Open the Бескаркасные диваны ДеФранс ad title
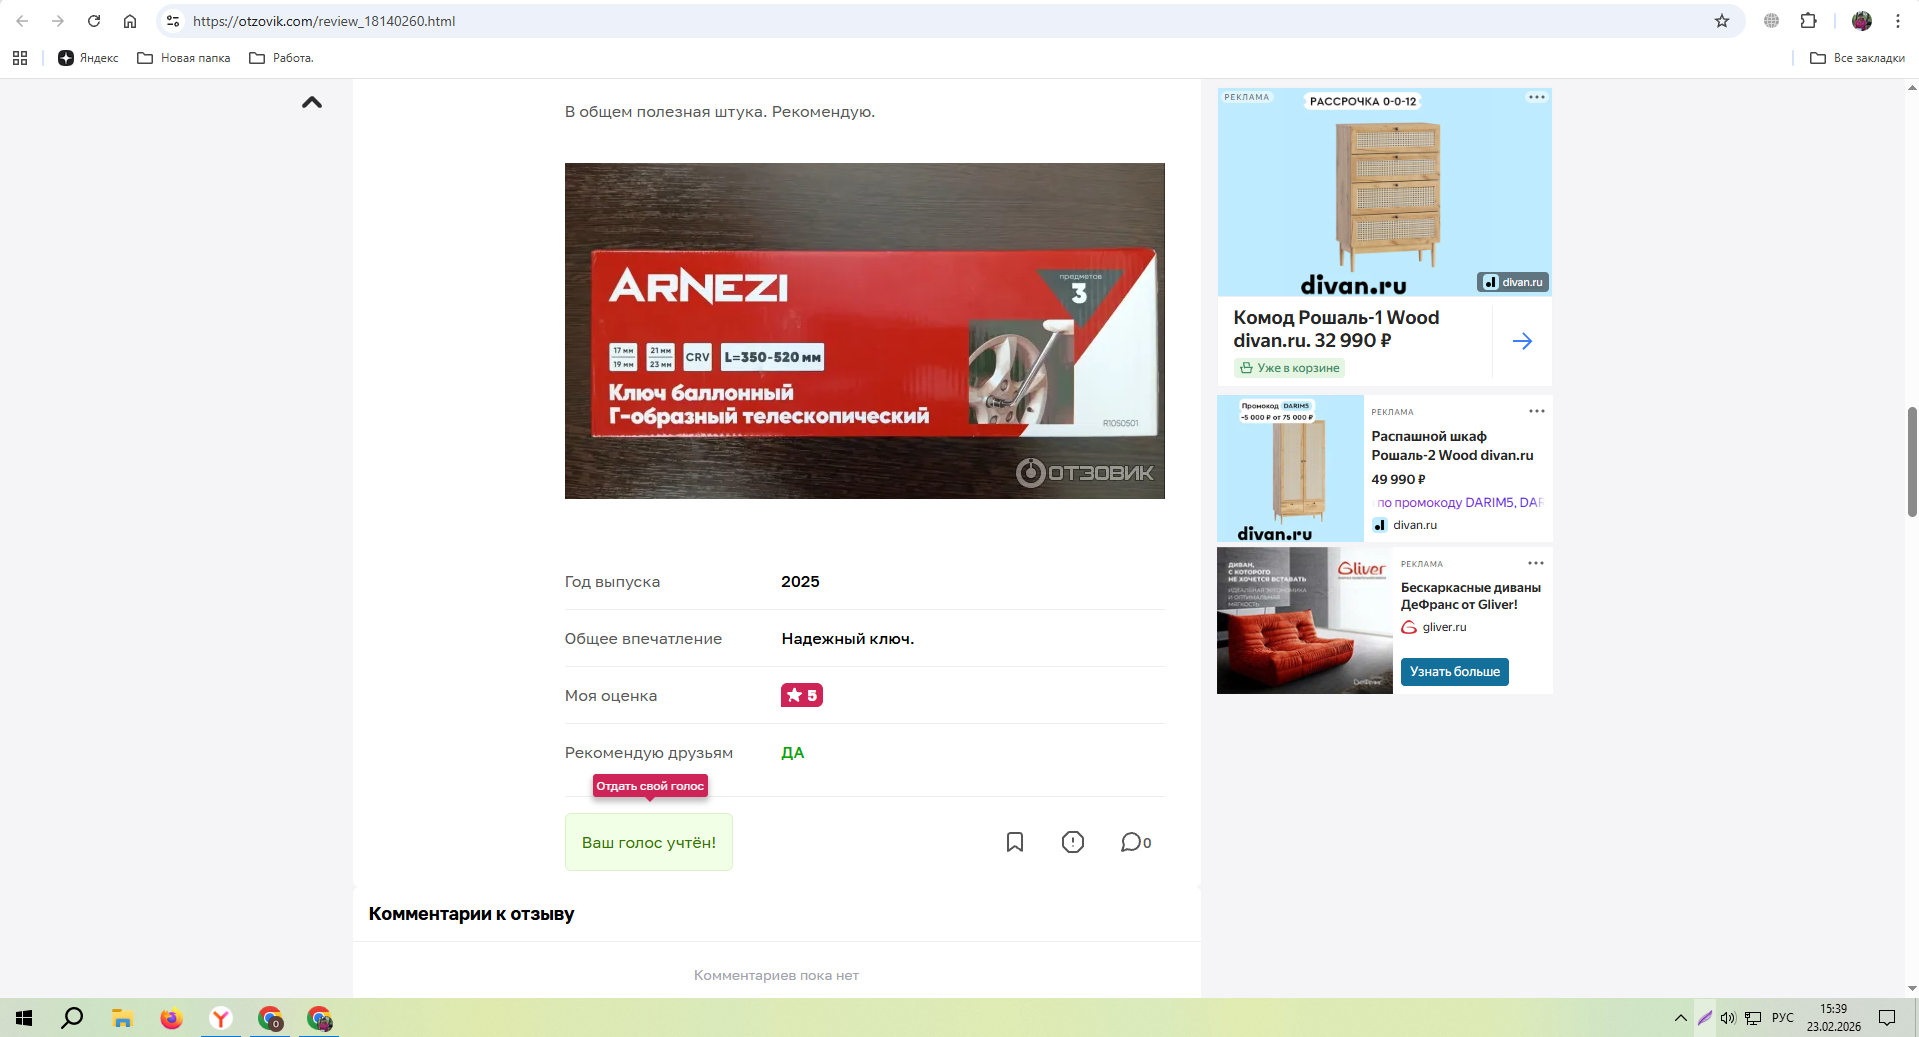1919x1037 pixels. [x=1471, y=596]
